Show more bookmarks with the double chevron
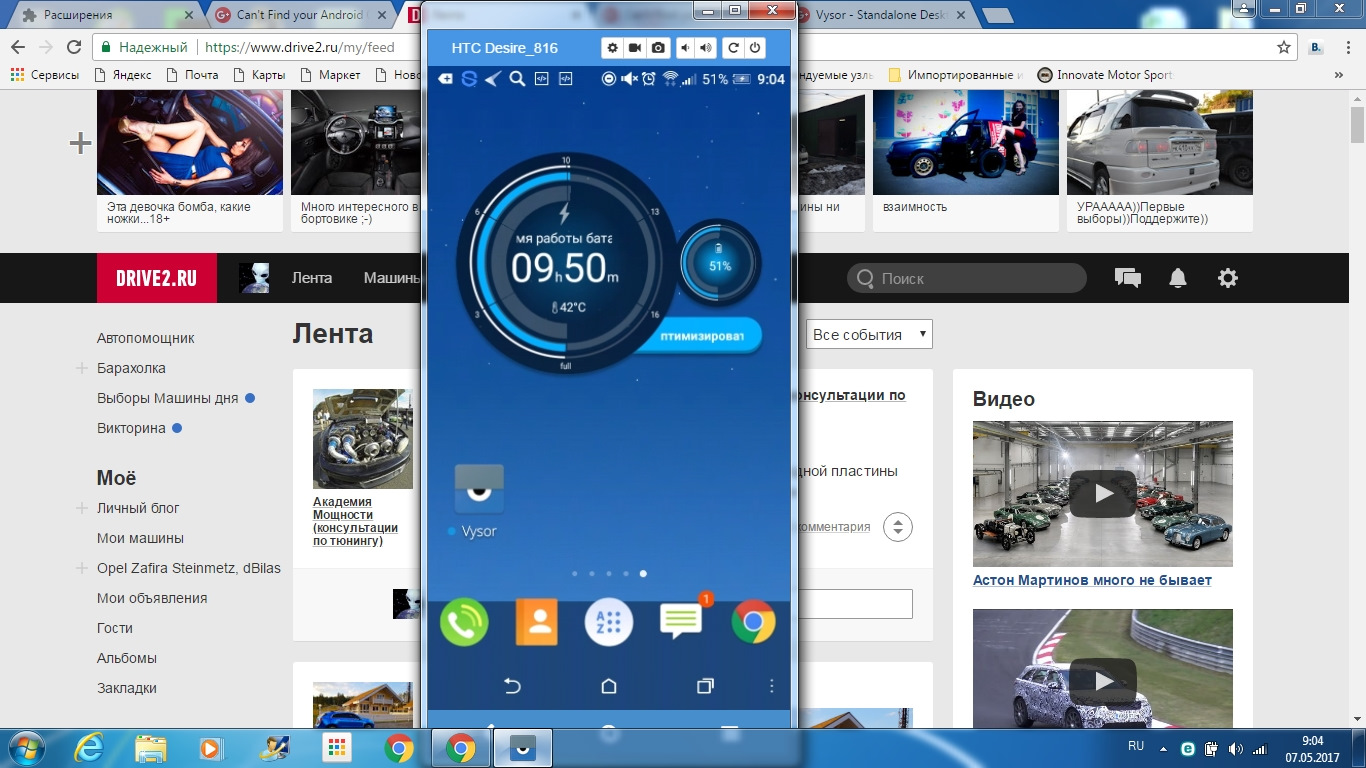This screenshot has width=1366, height=768. click(1339, 75)
